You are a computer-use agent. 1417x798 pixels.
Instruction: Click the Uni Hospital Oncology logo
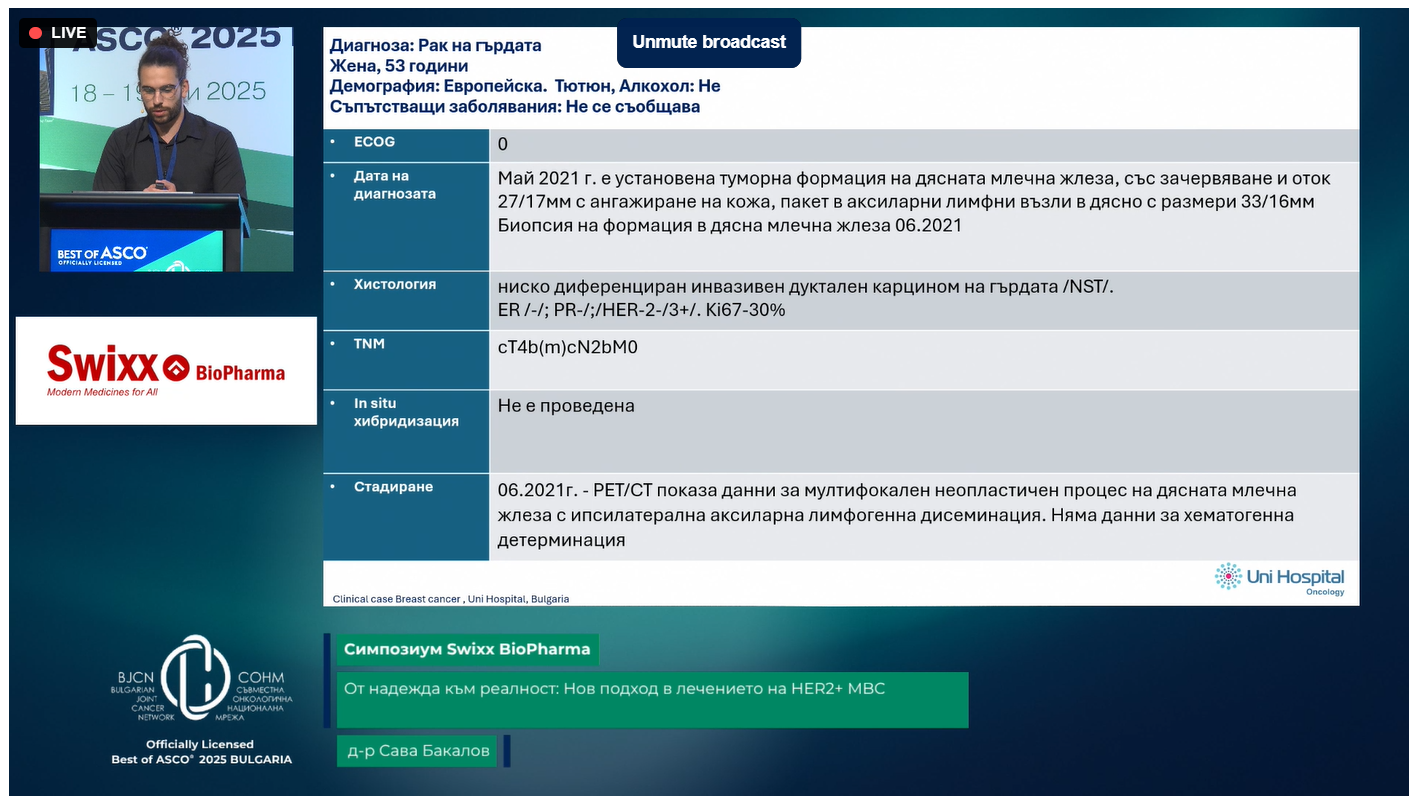pos(1279,579)
